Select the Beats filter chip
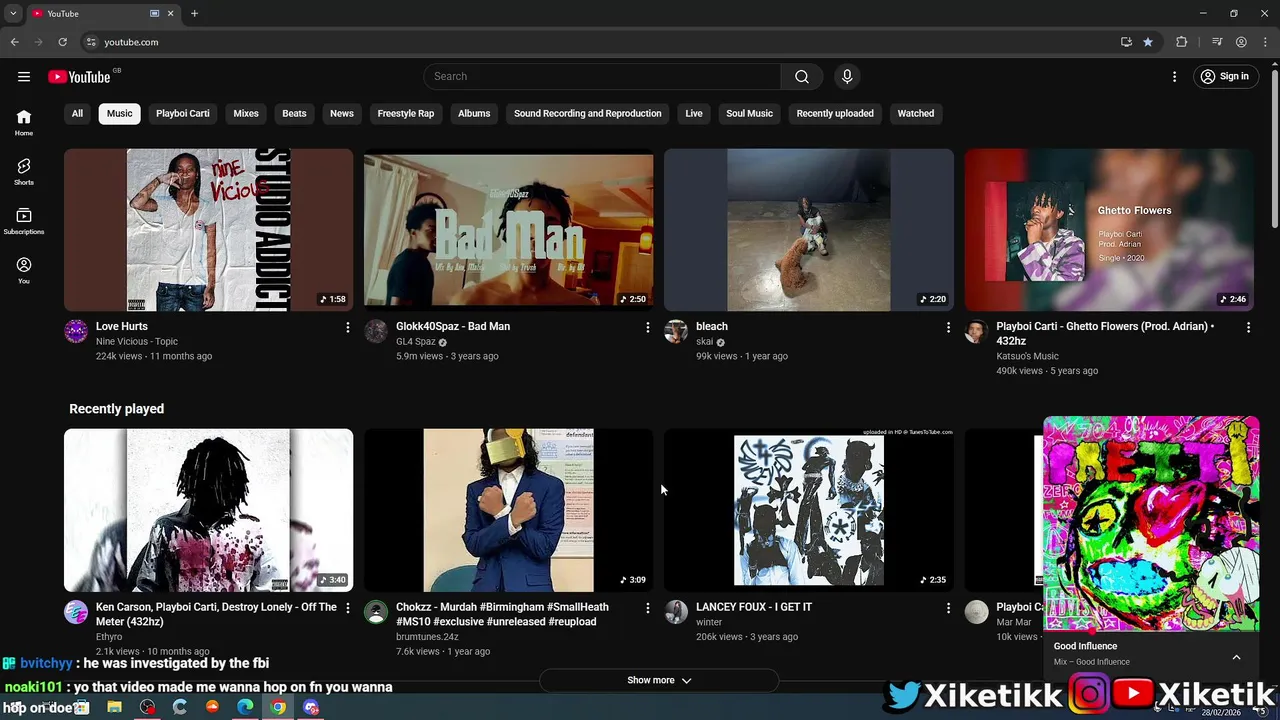This screenshot has width=1280, height=720. pos(294,114)
